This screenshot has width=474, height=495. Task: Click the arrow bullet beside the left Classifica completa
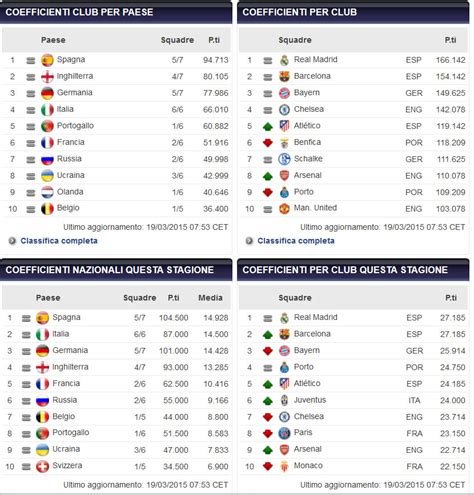12,241
